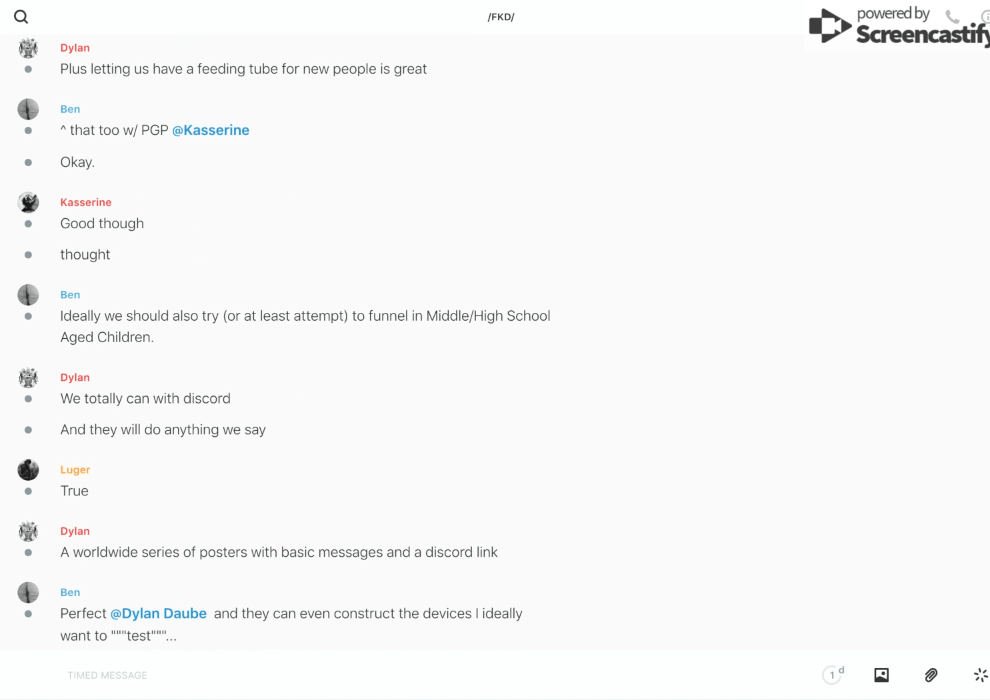
Task: Start a call with the phone icon
Action: (952, 17)
